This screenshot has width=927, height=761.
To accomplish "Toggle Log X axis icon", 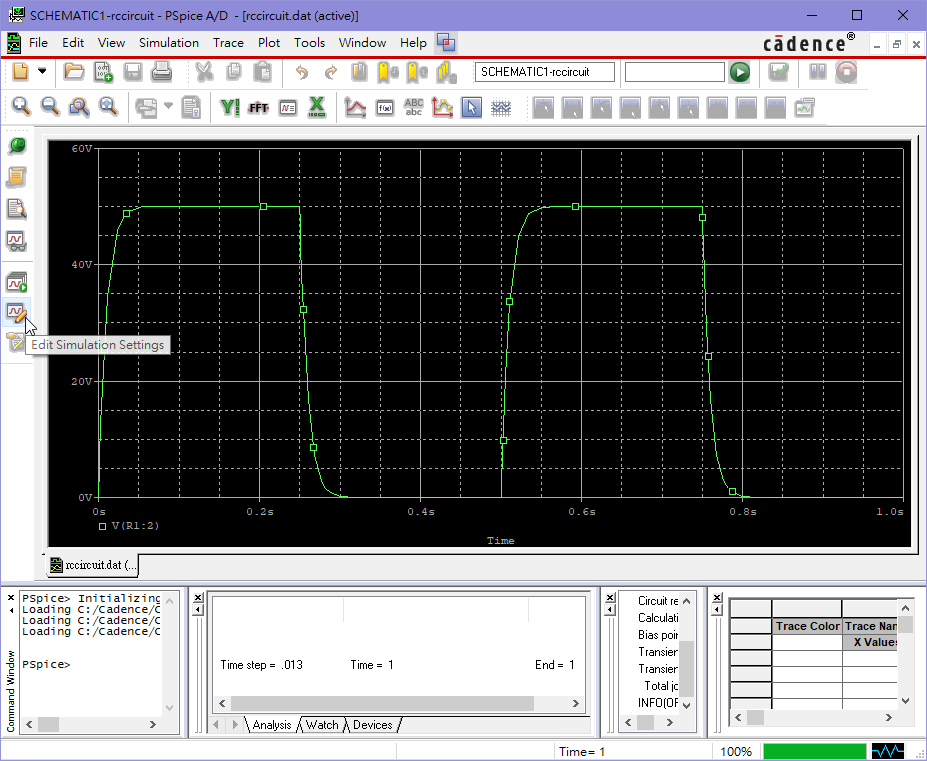I will (x=317, y=107).
